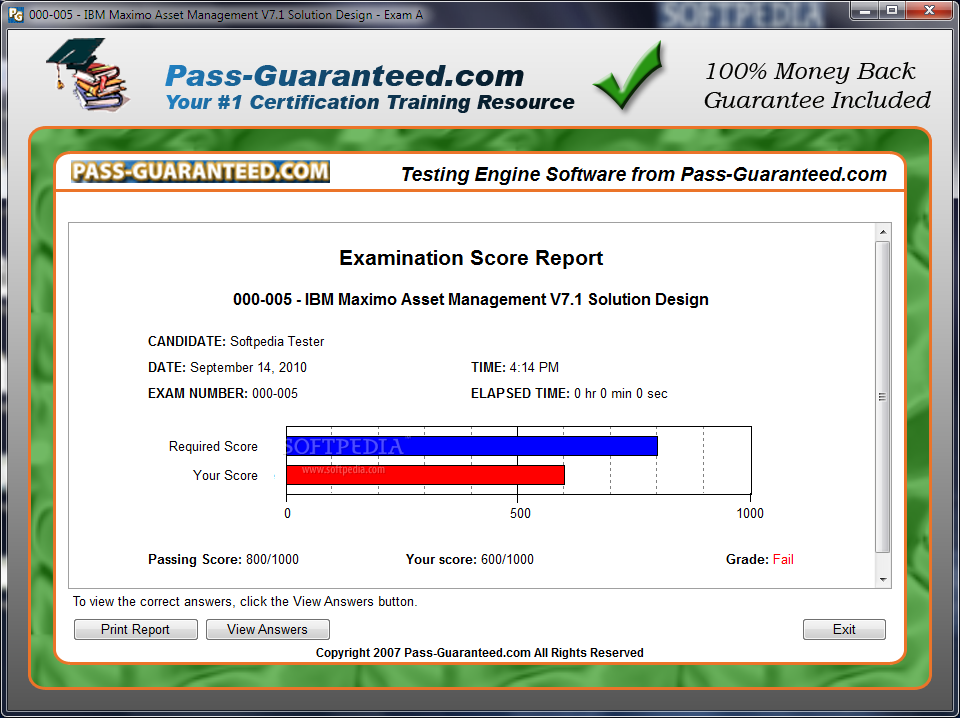Click the Pass-Guaranteed.com header title

pos(344,77)
